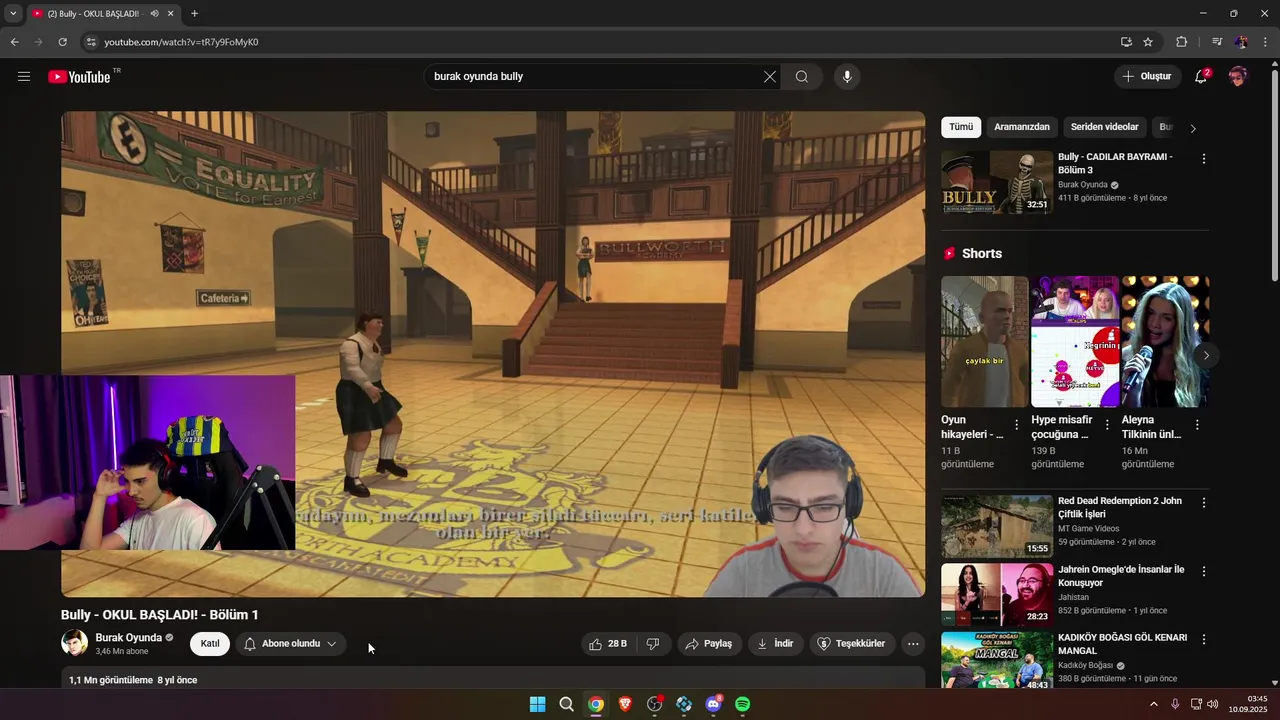Click the Katıl join button
The width and height of the screenshot is (1280, 720).
[x=210, y=644]
